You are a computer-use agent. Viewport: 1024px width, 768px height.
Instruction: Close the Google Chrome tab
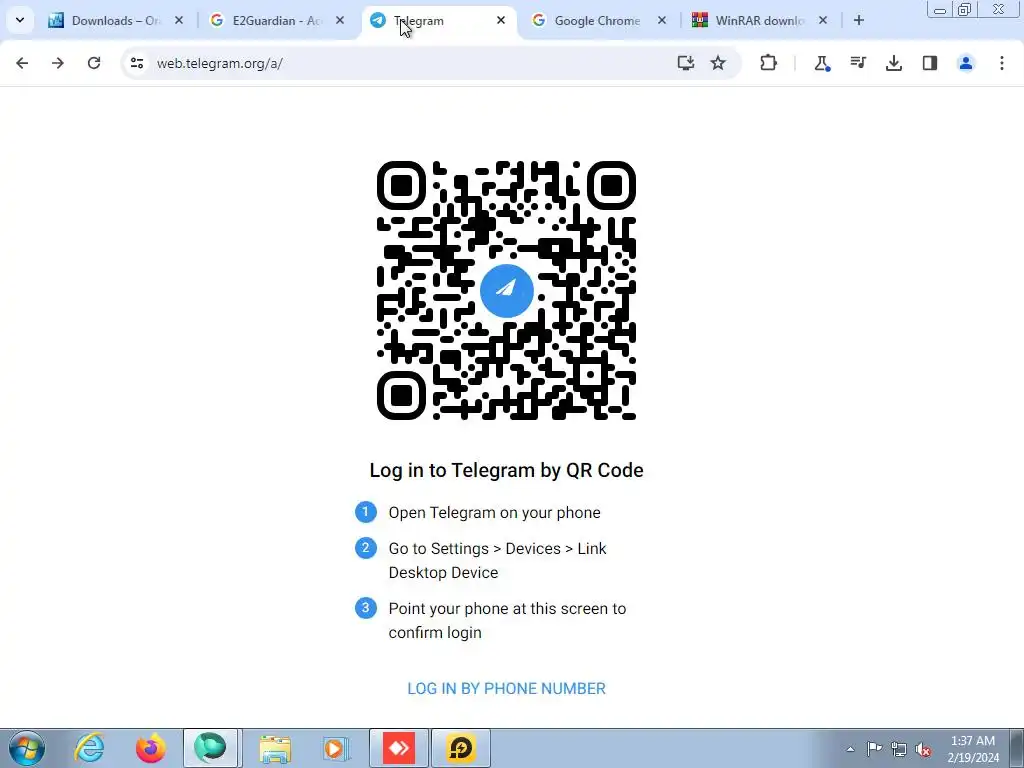pyautogui.click(x=662, y=21)
